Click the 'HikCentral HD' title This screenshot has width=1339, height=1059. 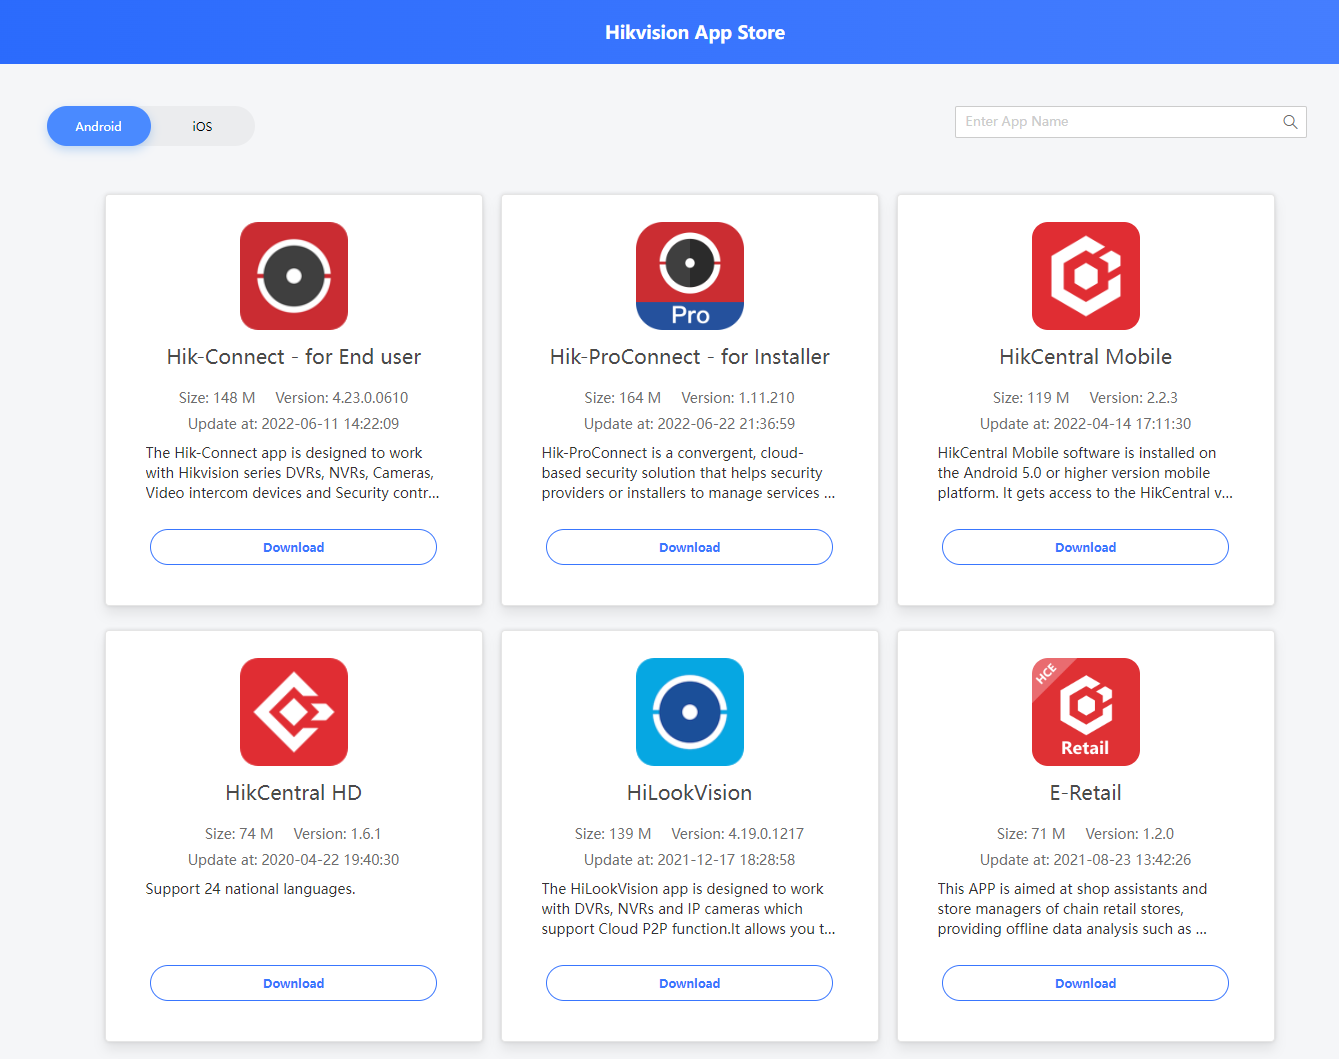point(294,793)
